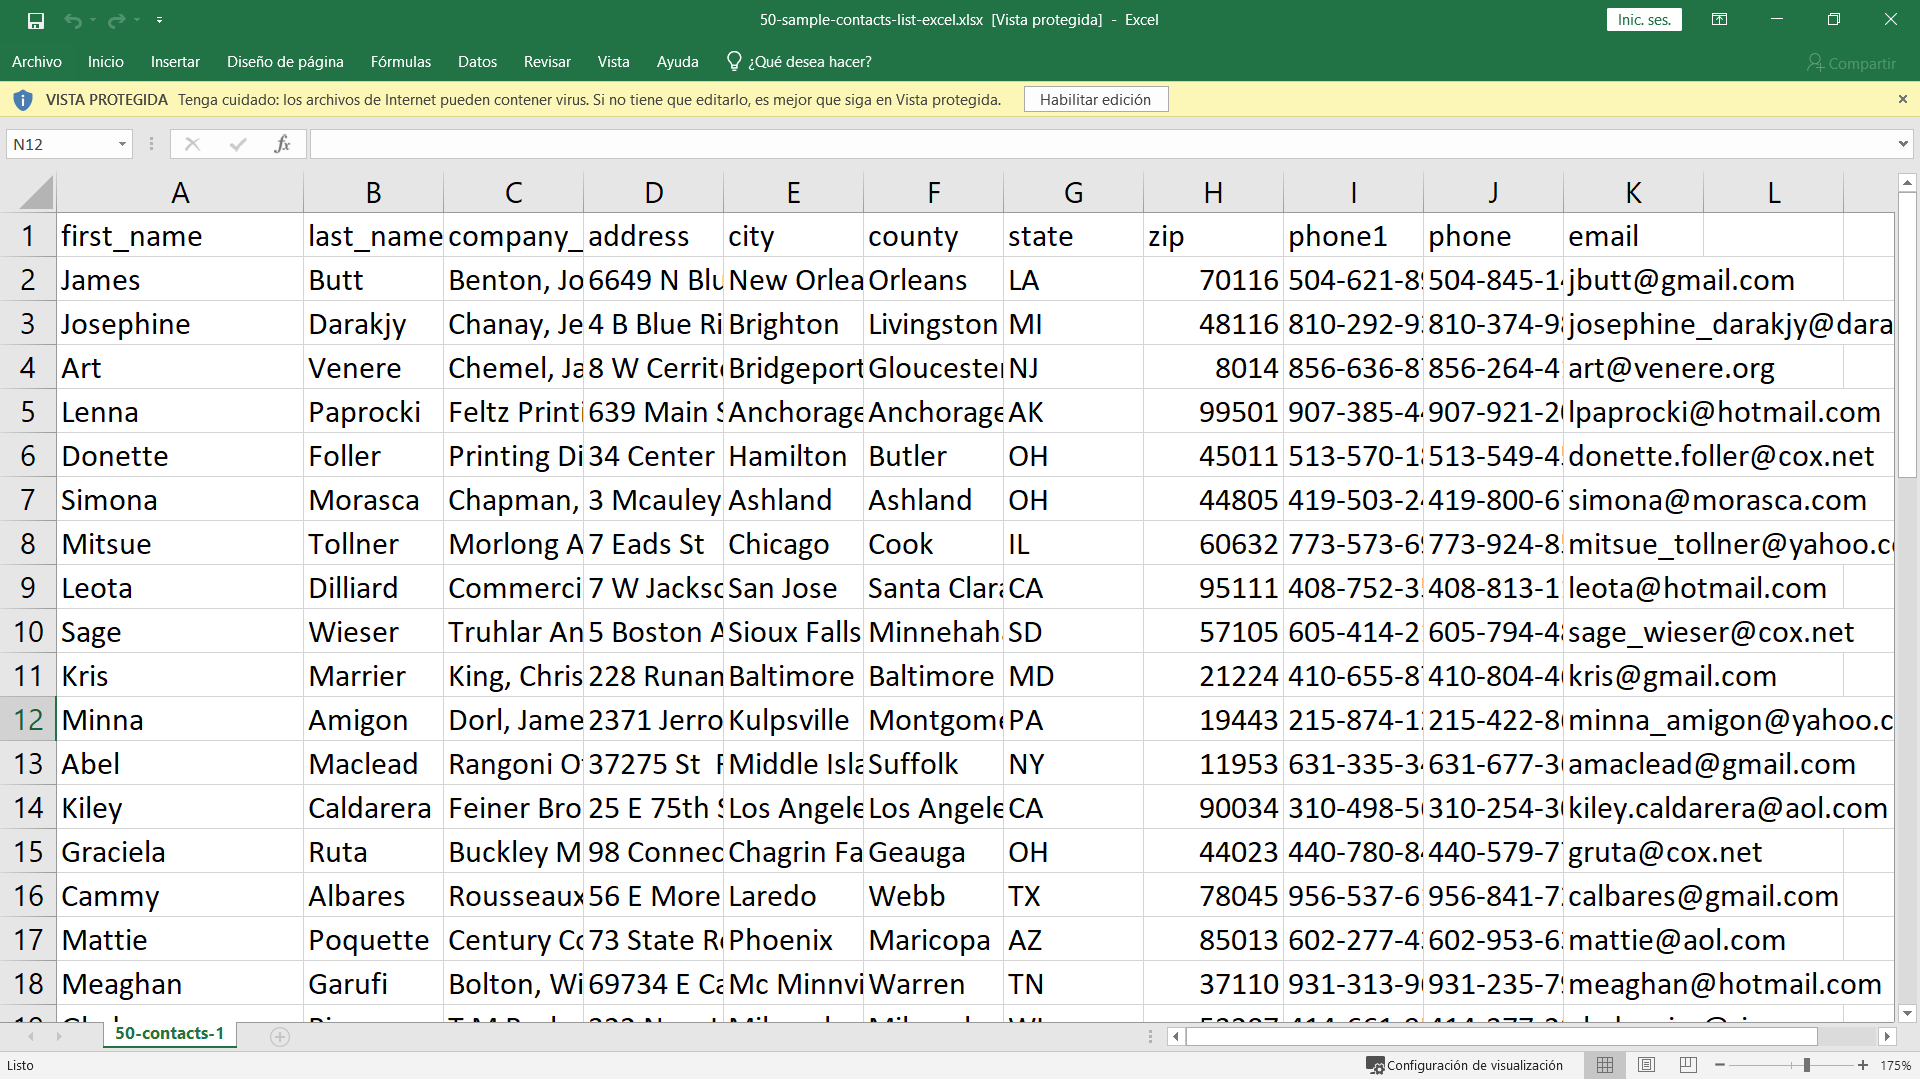Select column A header

(180, 192)
